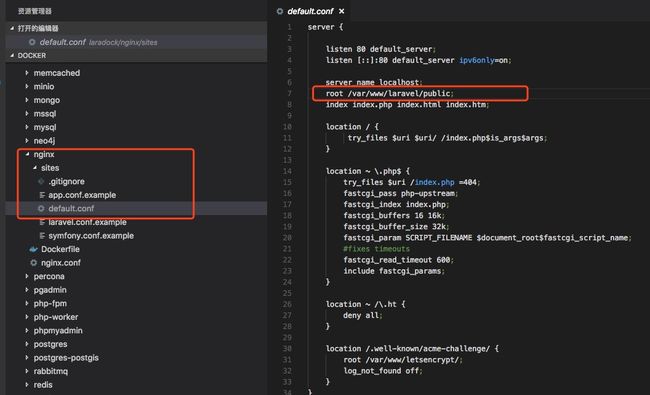Expand the redis folder arrow
This screenshot has width=650, height=395.
(x=27, y=385)
